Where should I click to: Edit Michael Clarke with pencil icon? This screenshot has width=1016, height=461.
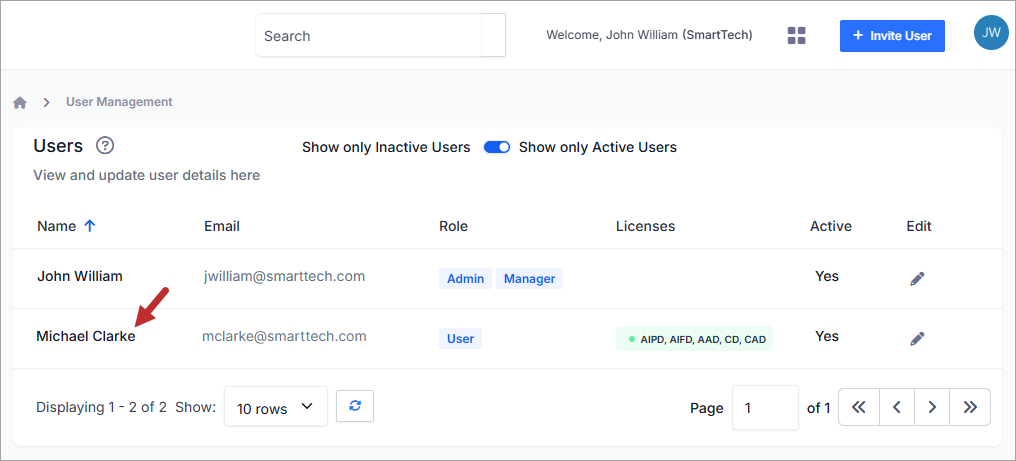(x=917, y=338)
